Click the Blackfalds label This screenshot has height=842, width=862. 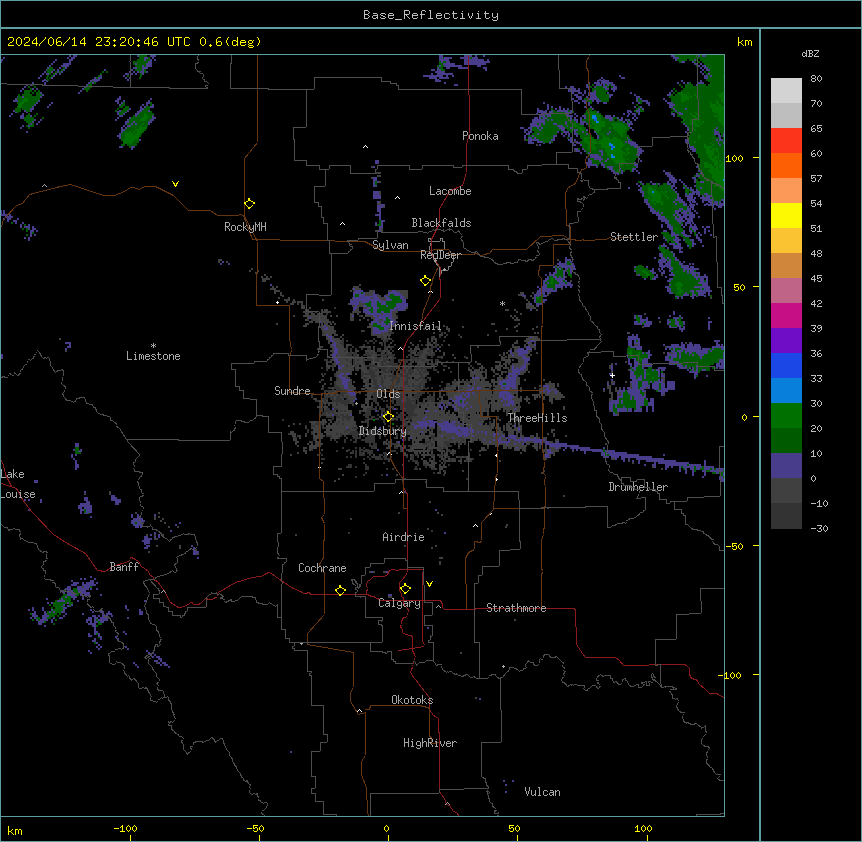441,223
